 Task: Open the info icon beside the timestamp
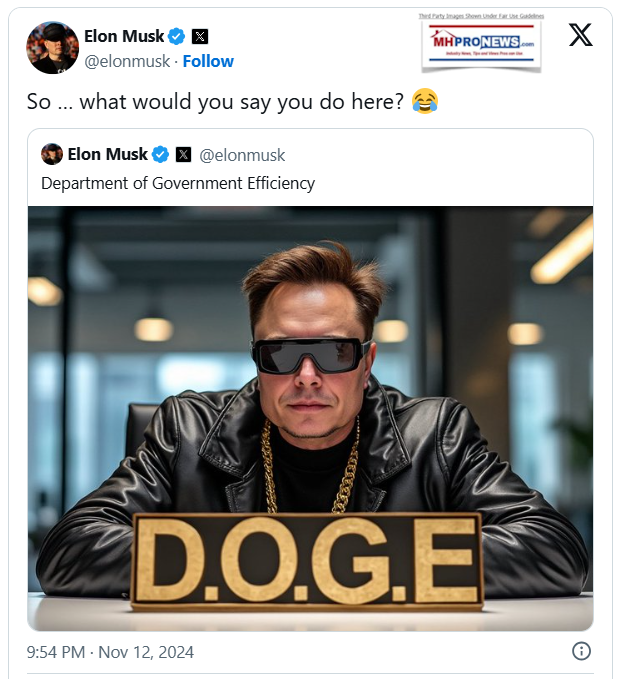pyautogui.click(x=580, y=652)
